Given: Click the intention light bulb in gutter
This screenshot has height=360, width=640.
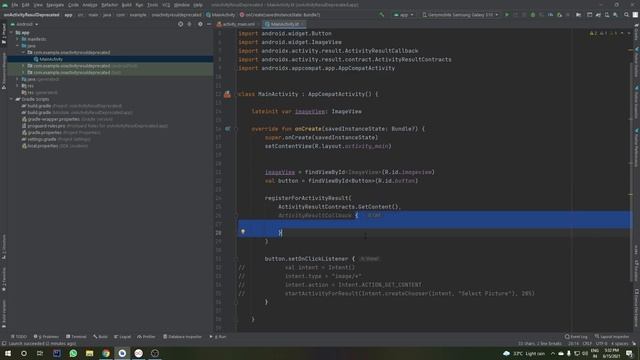Looking at the screenshot, I should click(243, 232).
